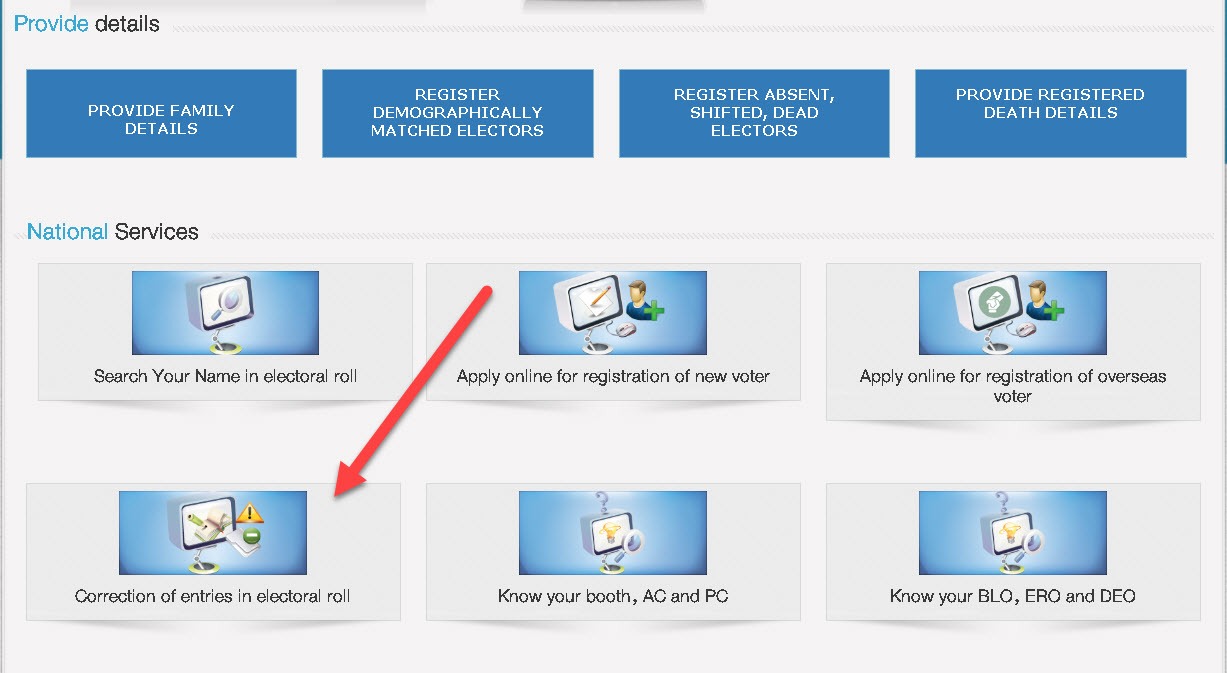The image size is (1227, 673).
Task: Click the Provide details section heading
Action: 86,23
